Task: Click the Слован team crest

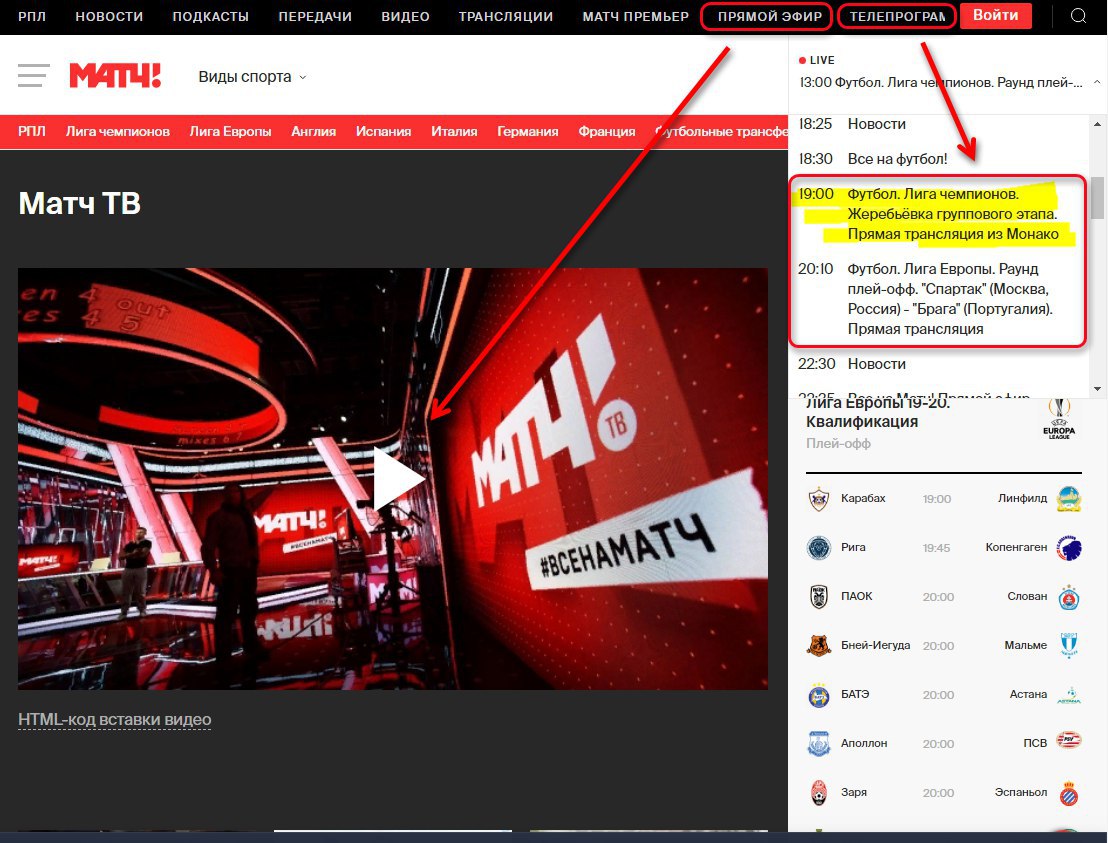Action: click(x=1069, y=597)
